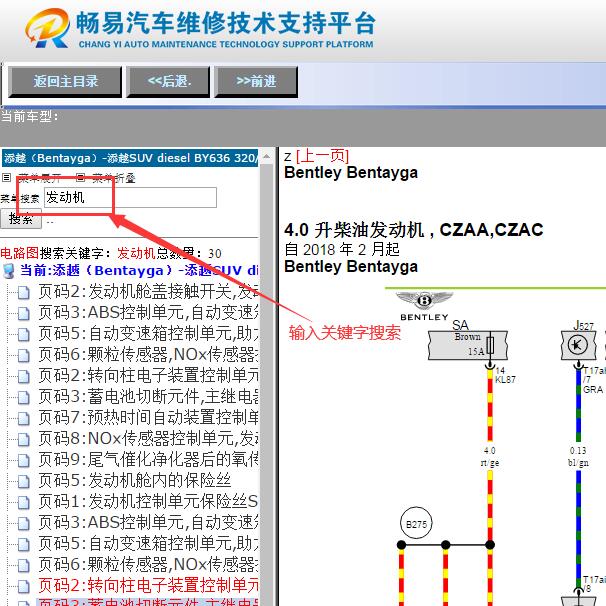Click the platform logo beside 畅易汽车维修技术支持平台

48,28
